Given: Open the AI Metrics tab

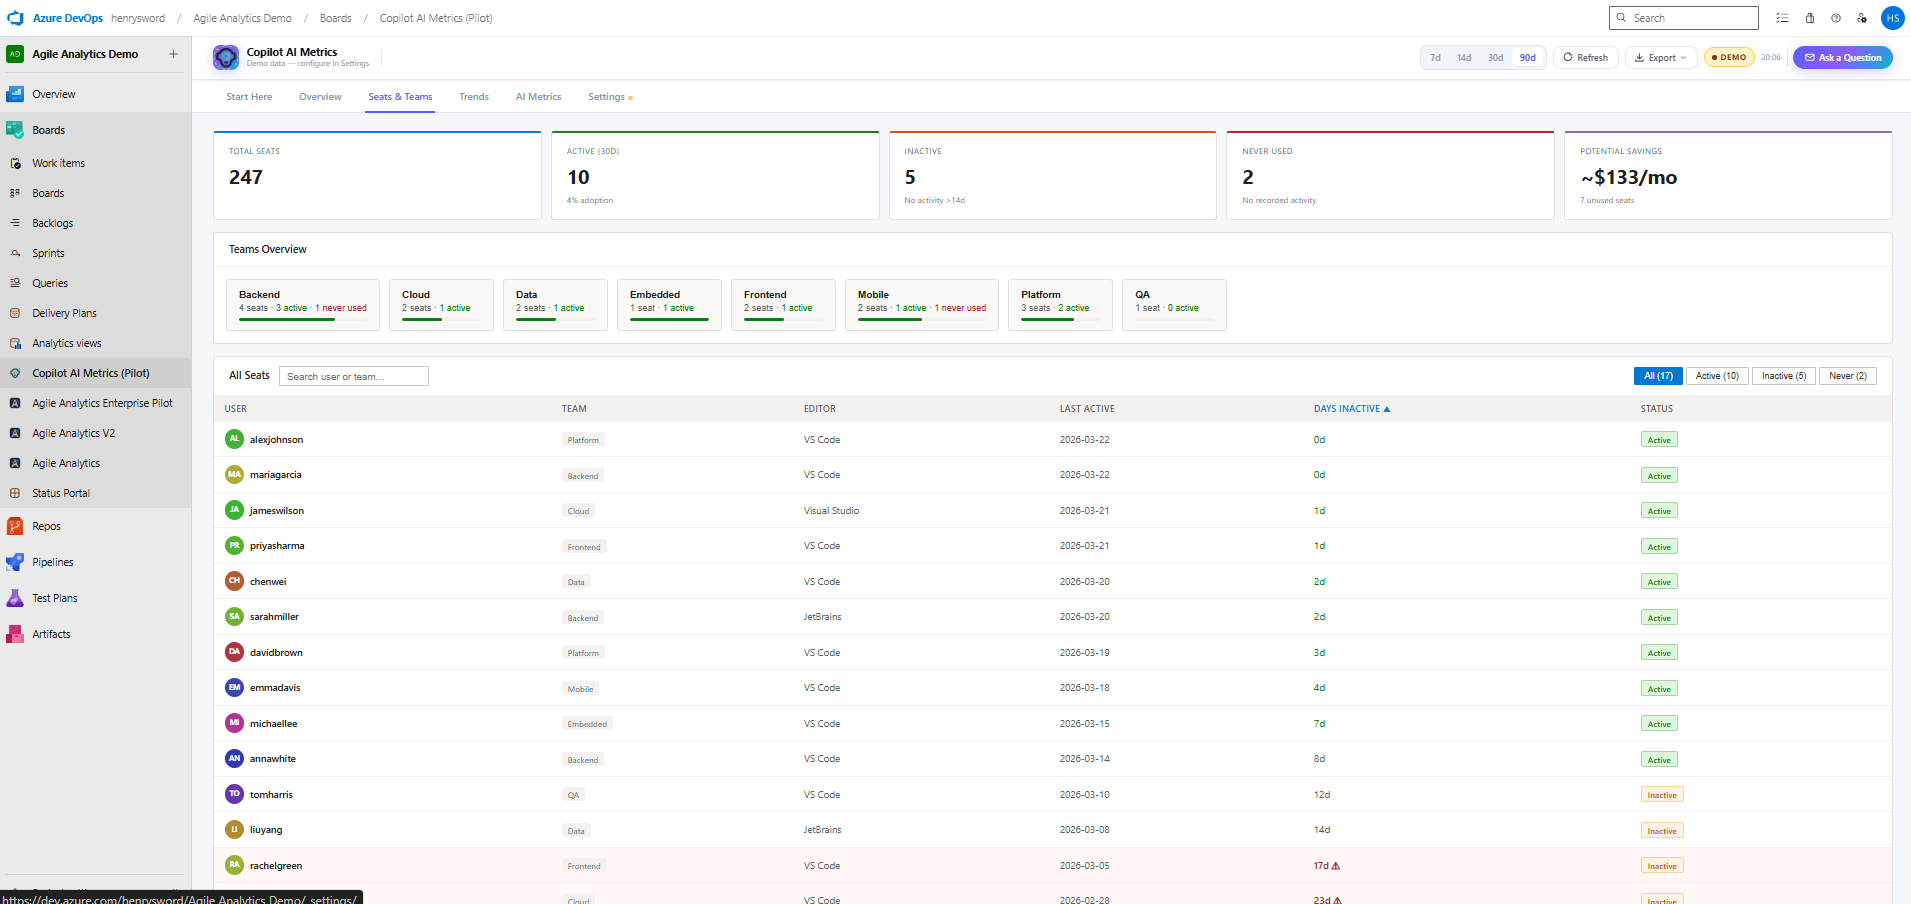Looking at the screenshot, I should tap(538, 96).
